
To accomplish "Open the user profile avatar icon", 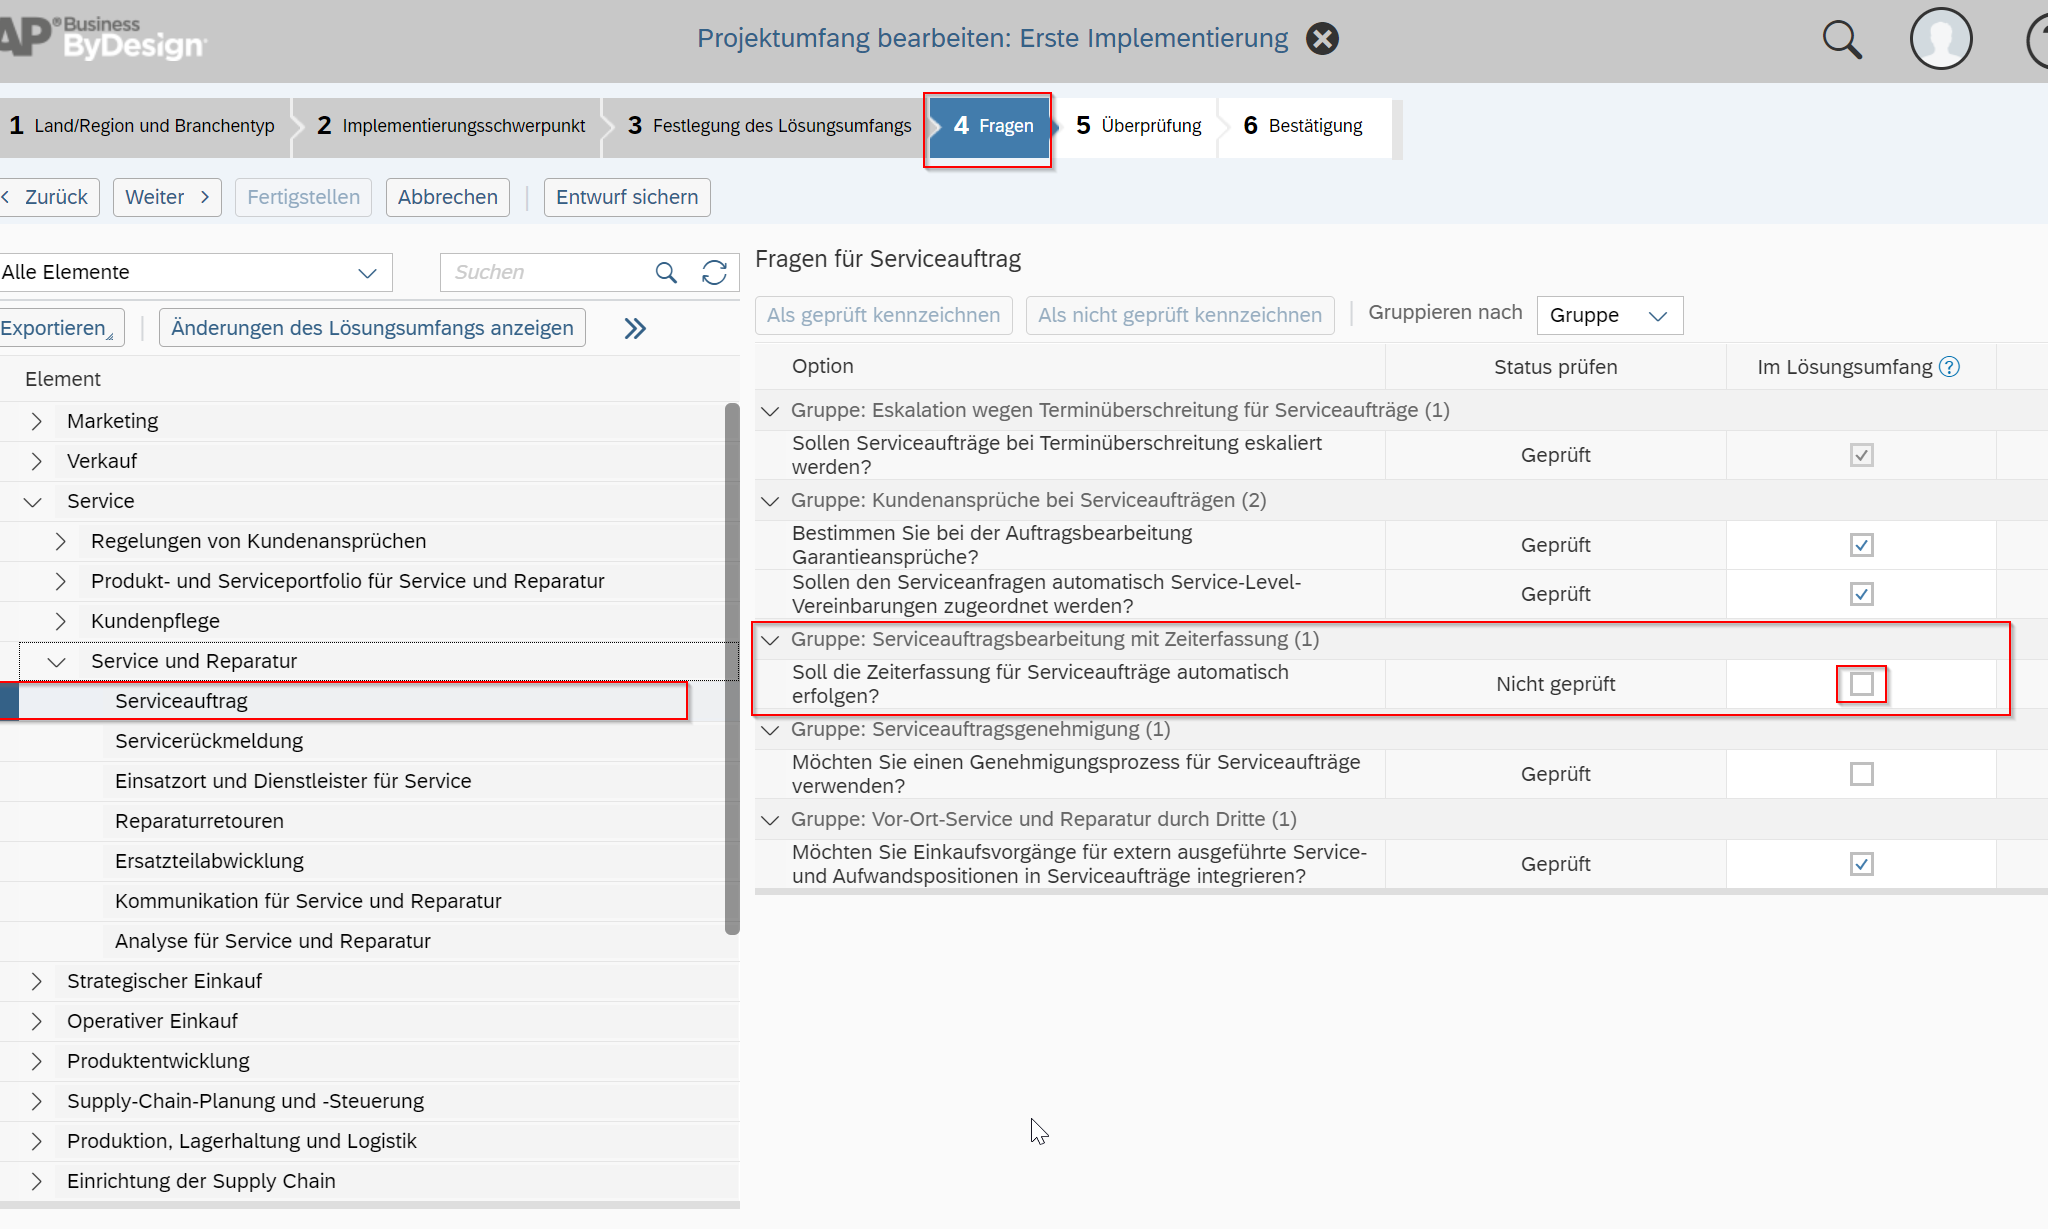I will coord(1940,40).
